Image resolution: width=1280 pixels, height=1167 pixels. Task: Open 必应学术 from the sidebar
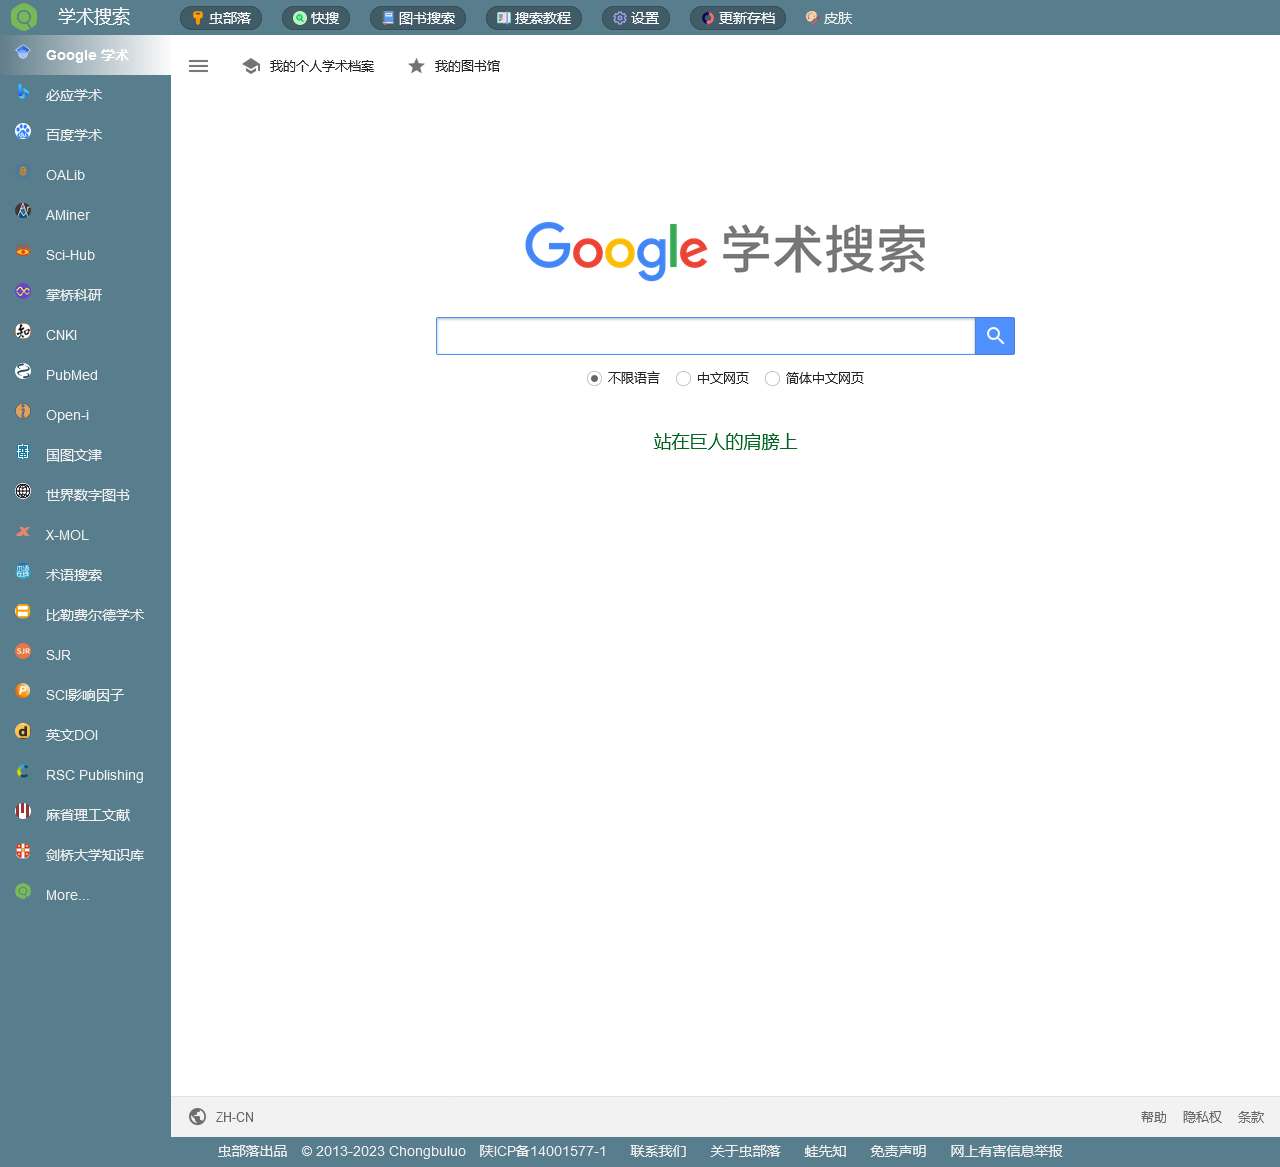(x=72, y=94)
